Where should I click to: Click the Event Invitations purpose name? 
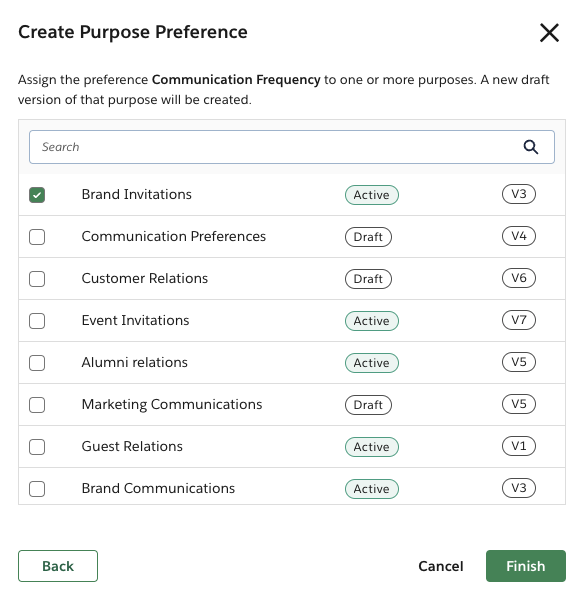click(135, 320)
